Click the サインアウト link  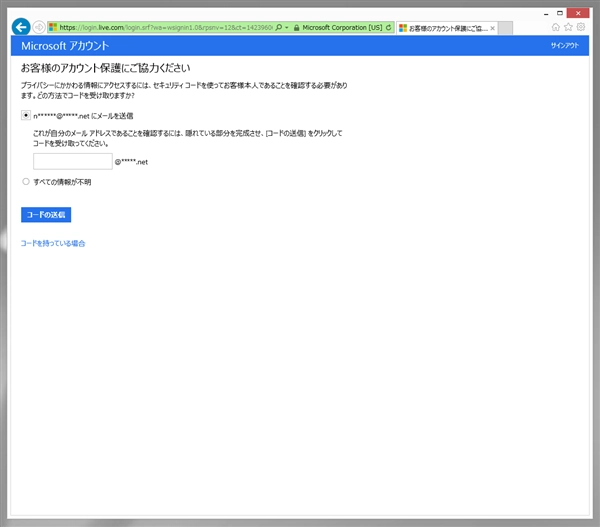pyautogui.click(x=564, y=46)
